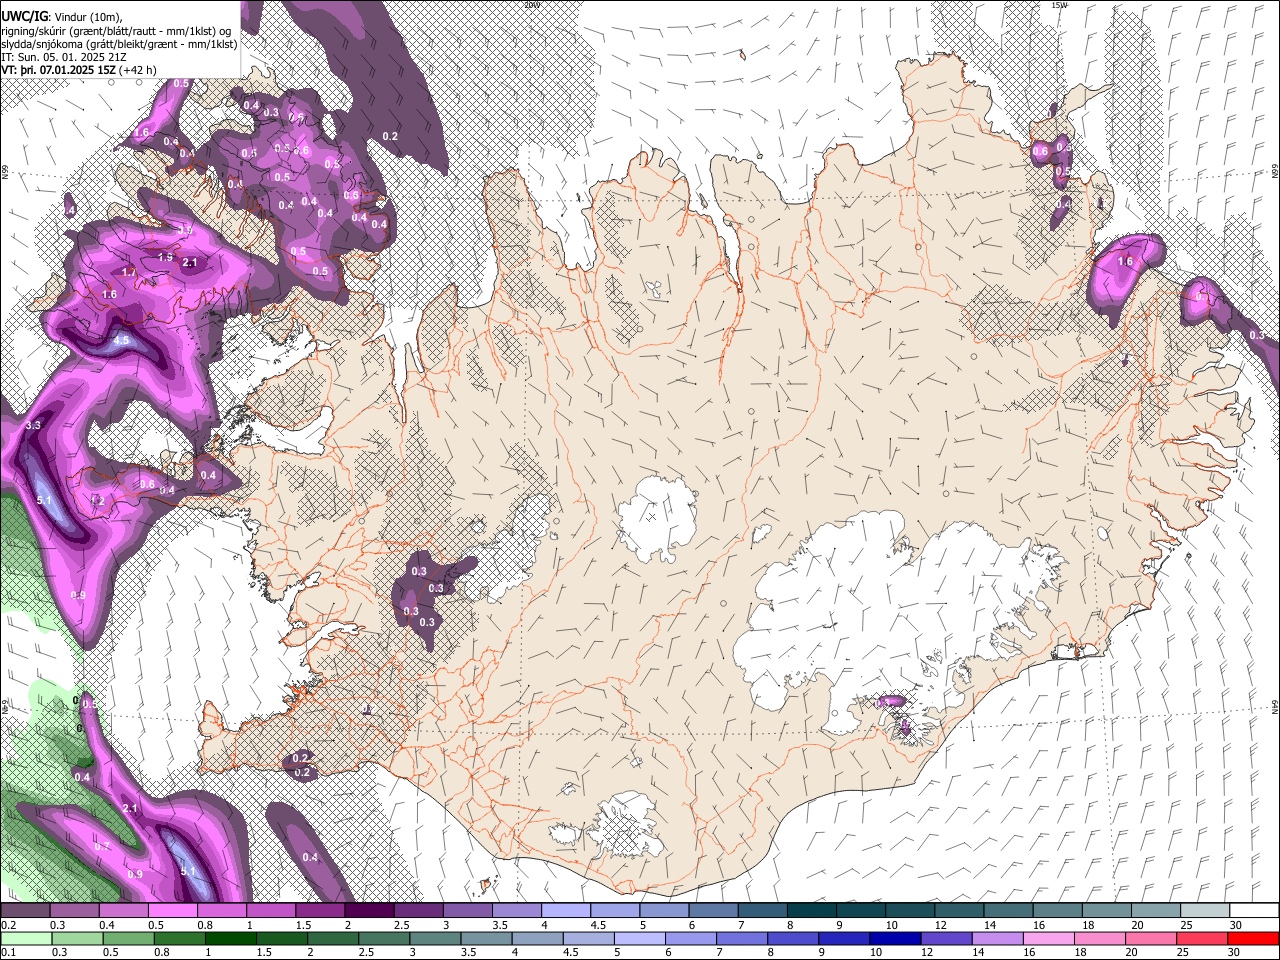Click the '64N' latitude label on right edge
Image resolution: width=1280 pixels, height=960 pixels.
(1275, 706)
